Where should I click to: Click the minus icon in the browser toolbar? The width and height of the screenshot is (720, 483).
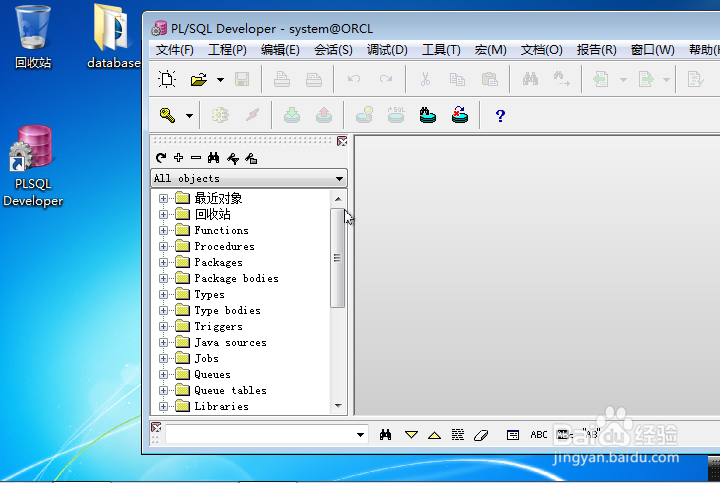196,158
